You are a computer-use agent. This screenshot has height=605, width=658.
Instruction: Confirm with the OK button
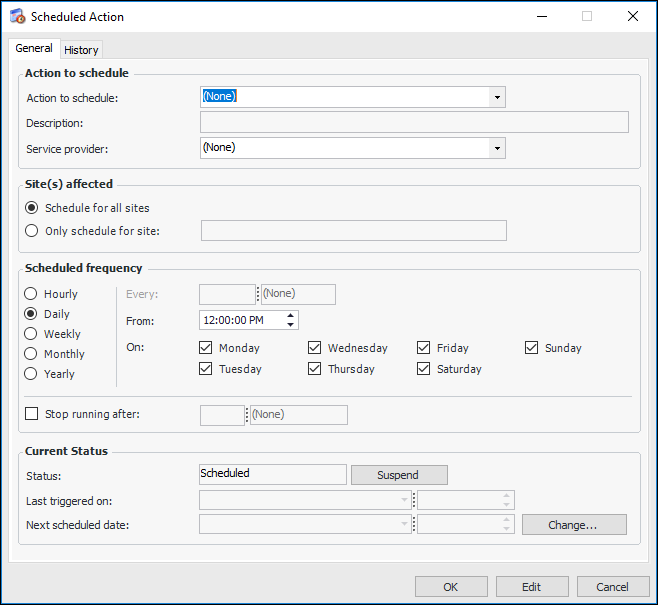point(451,587)
